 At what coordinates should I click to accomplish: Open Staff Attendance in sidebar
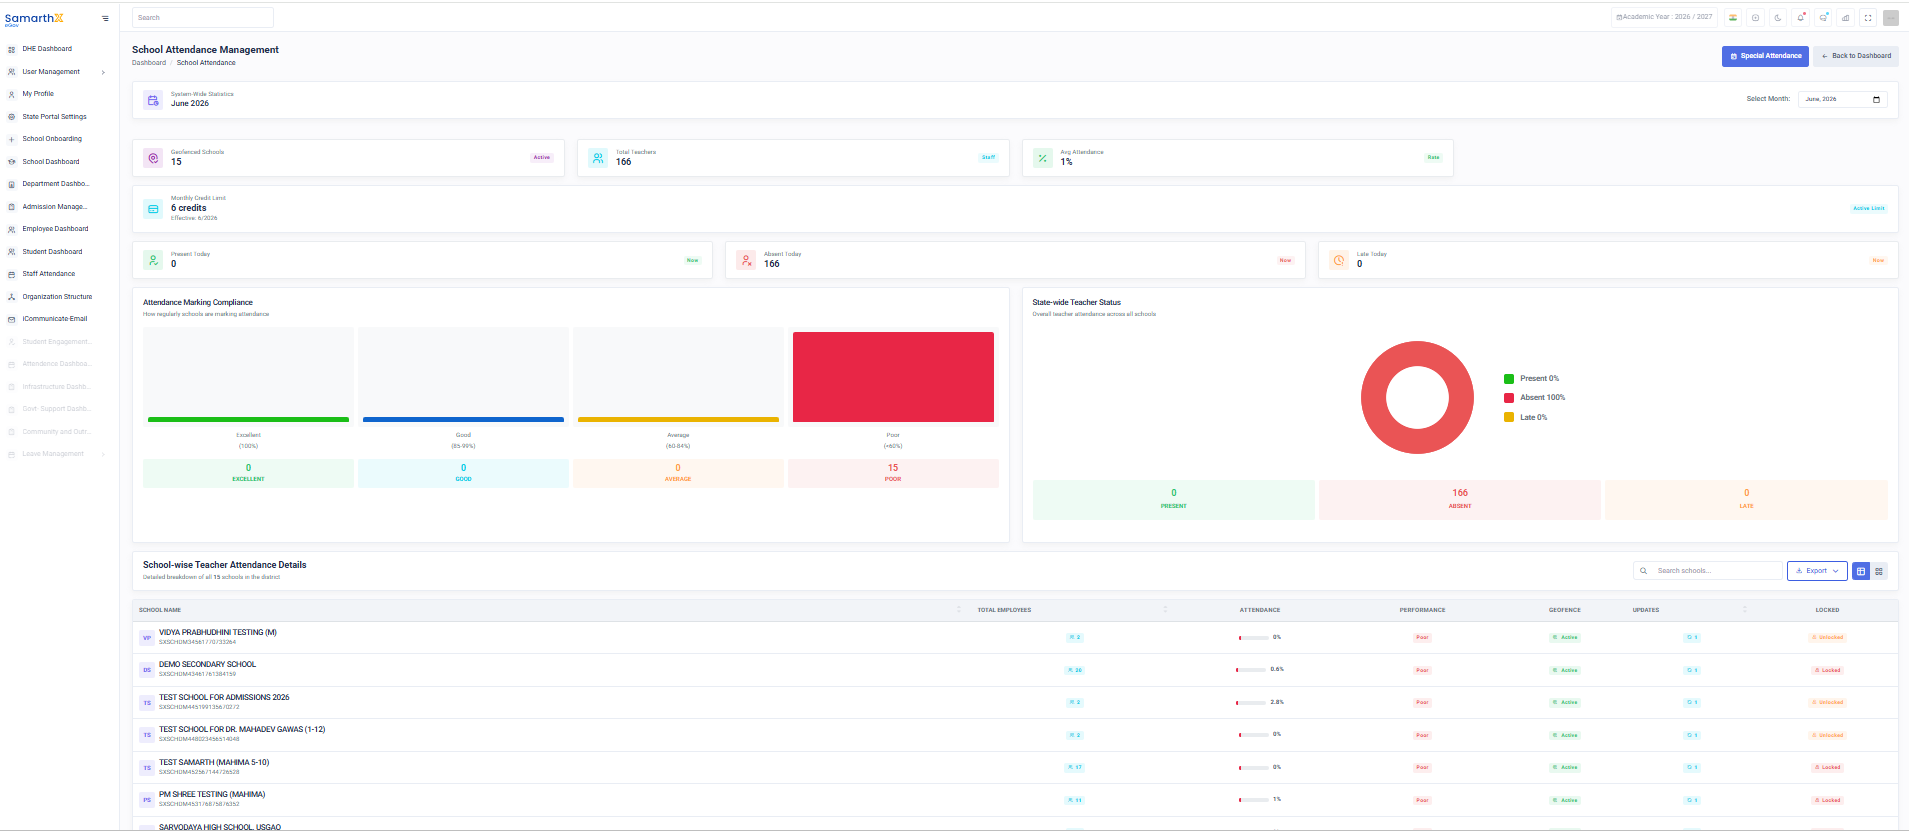[49, 274]
